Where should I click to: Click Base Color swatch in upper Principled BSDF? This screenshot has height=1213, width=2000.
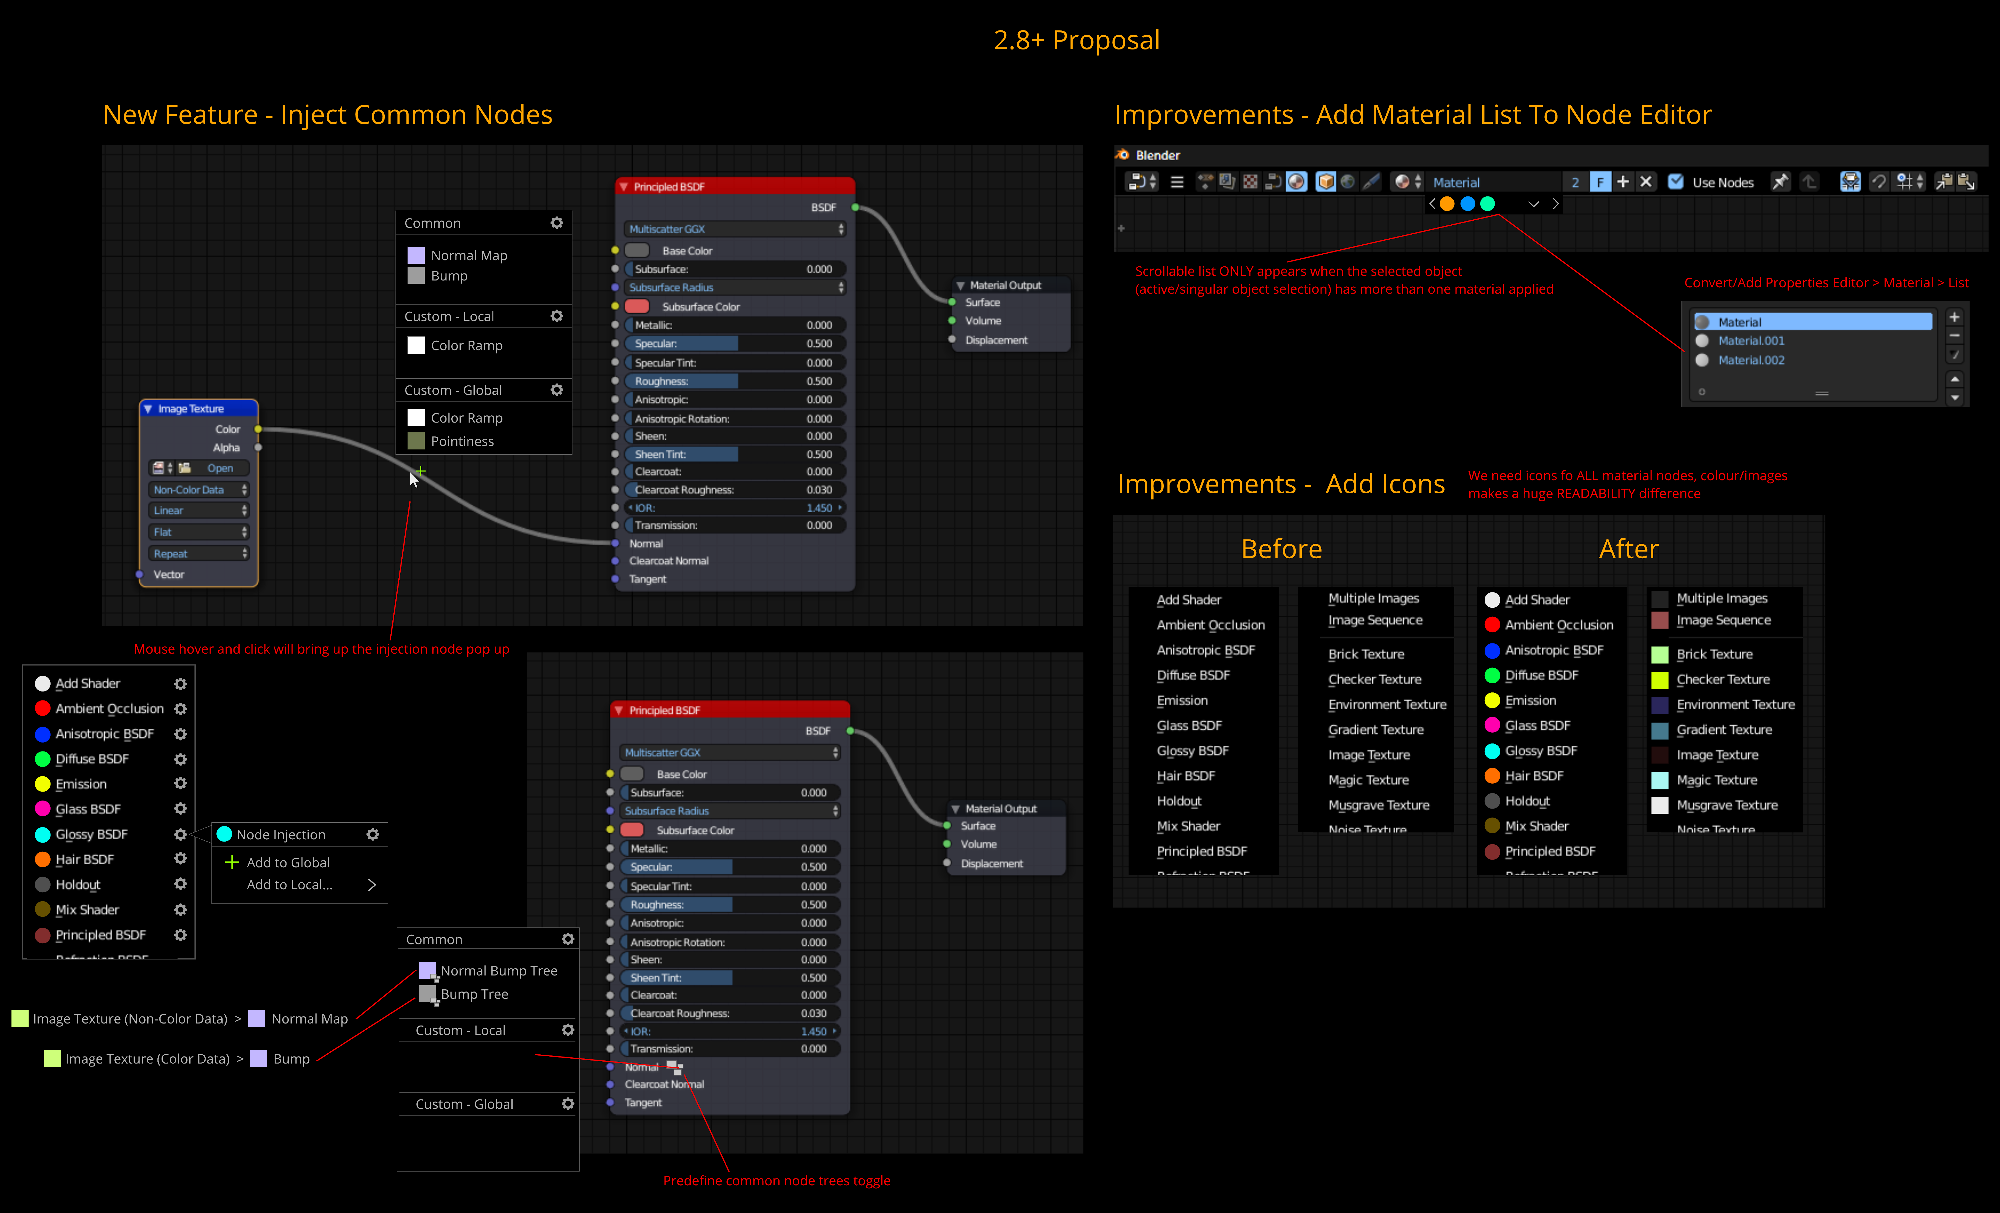click(x=637, y=251)
